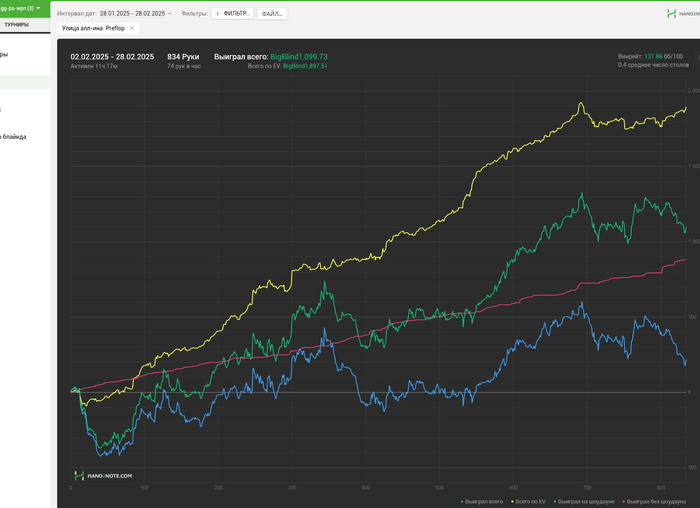Toggle the green Выиграл всего legend series
Screen dimensions: 700x508
coord(482,502)
